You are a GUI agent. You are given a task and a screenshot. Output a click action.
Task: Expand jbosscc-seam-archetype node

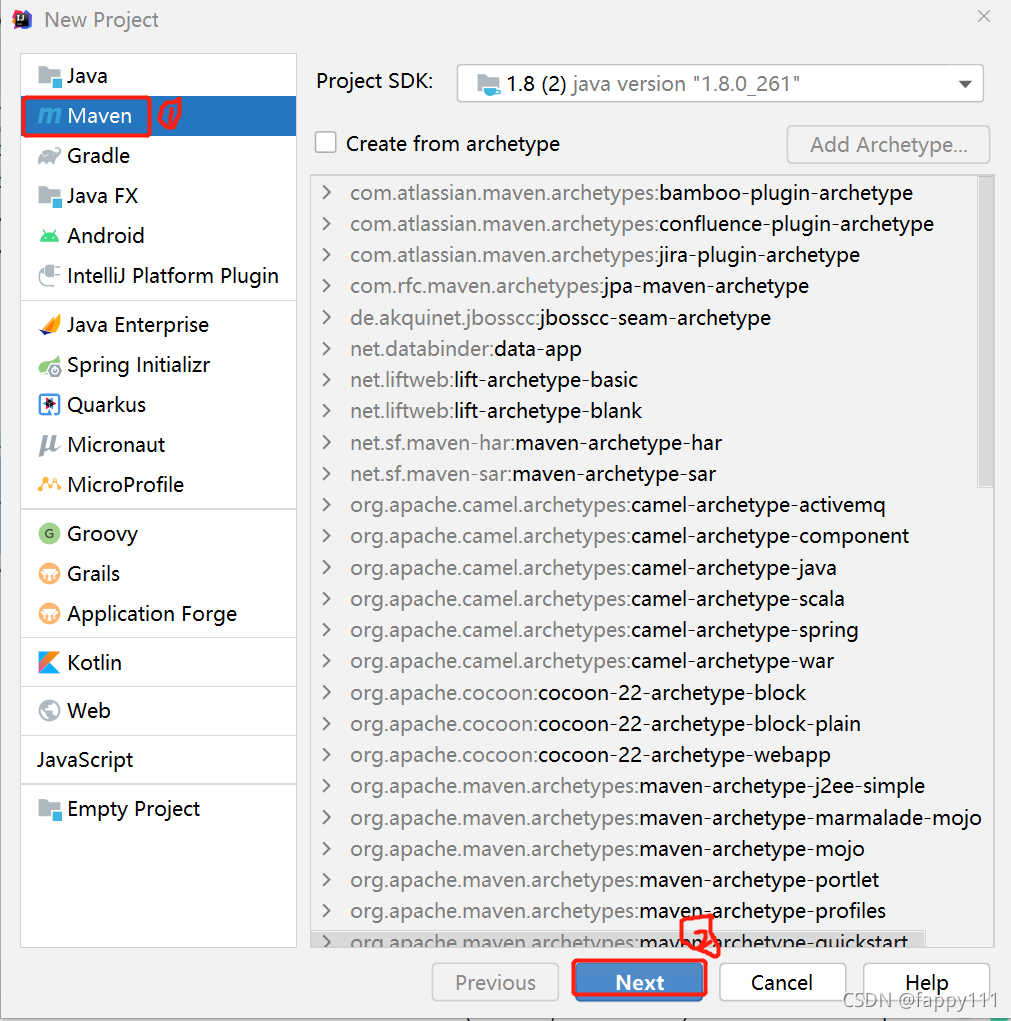(x=327, y=318)
